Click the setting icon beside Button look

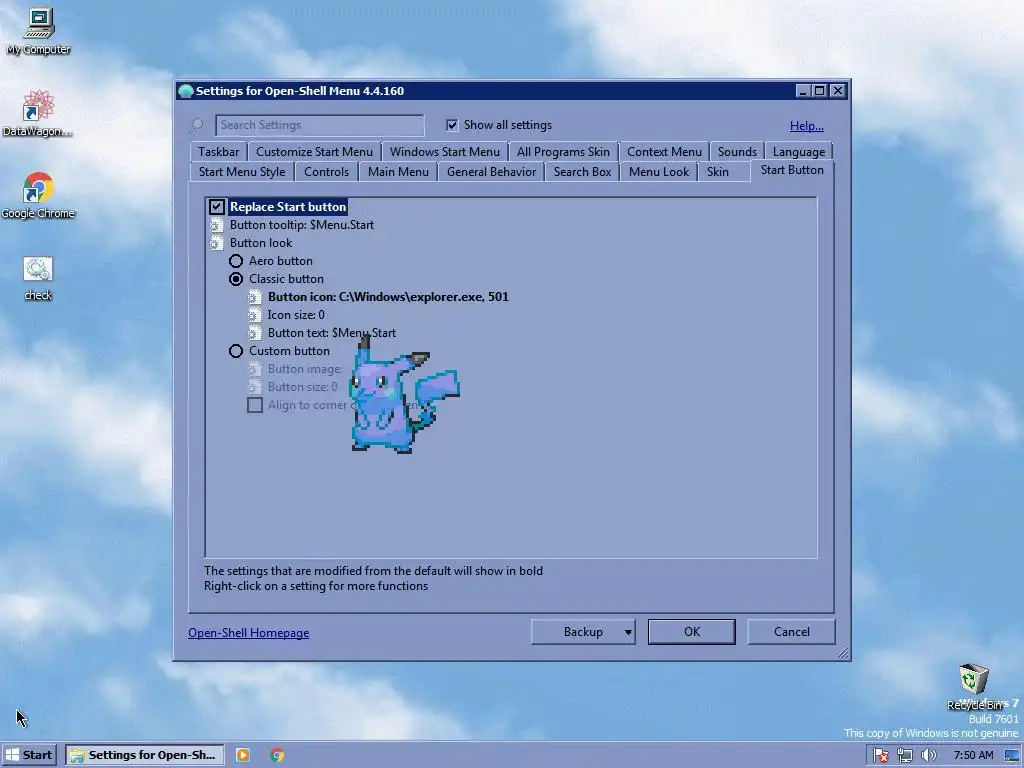[217, 243]
